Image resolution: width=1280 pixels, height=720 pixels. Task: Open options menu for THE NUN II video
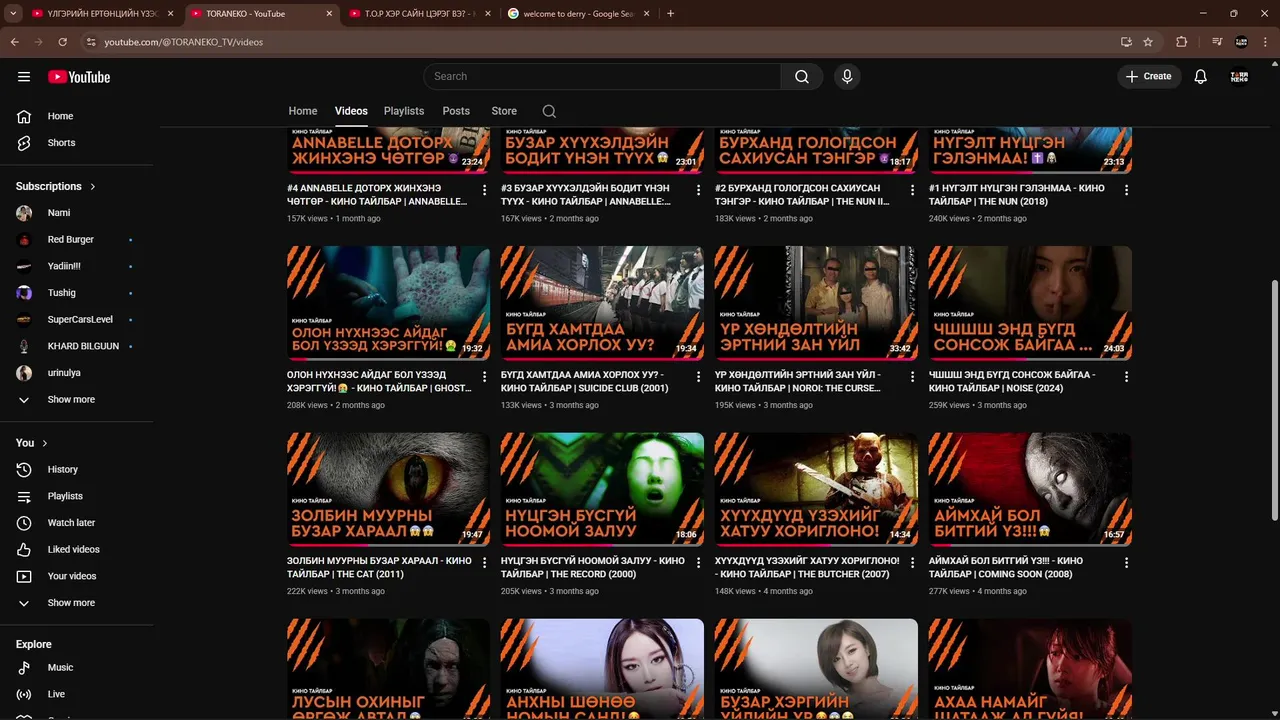click(912, 190)
